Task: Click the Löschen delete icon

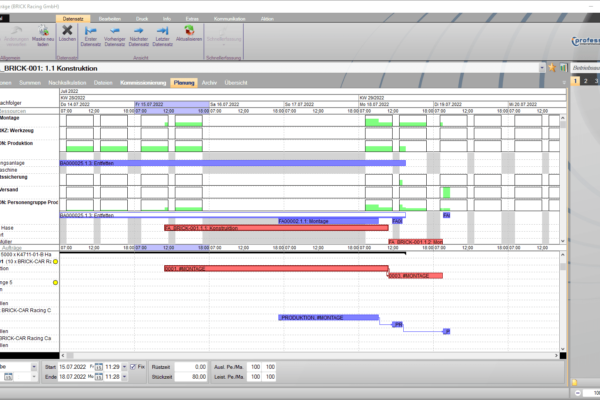Action: tap(67, 30)
